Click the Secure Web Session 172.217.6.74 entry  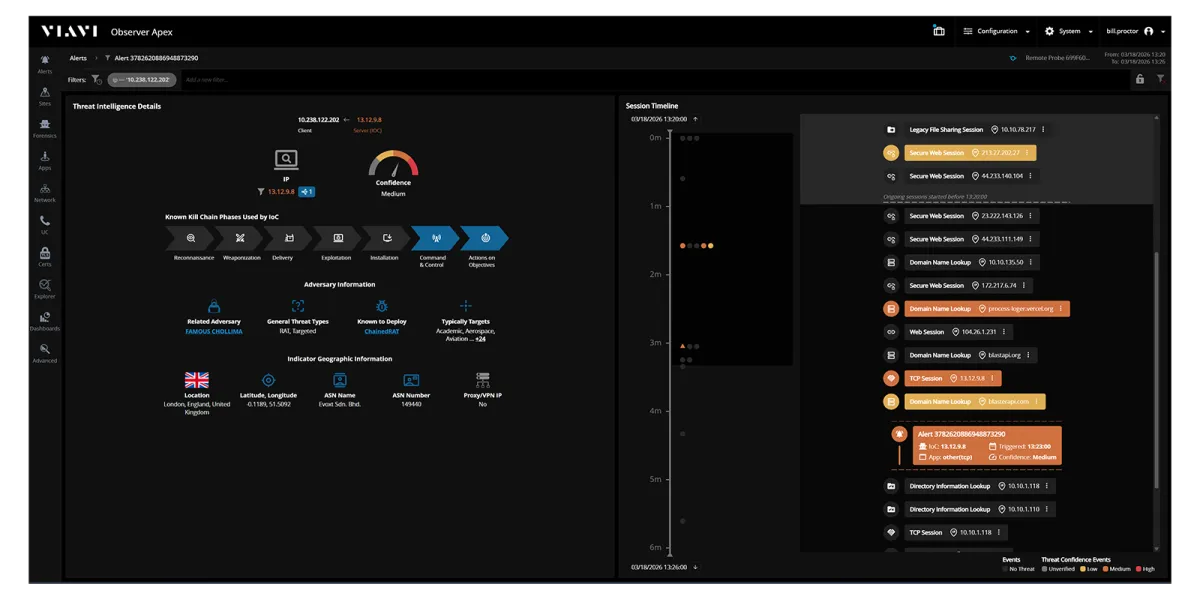tap(970, 286)
